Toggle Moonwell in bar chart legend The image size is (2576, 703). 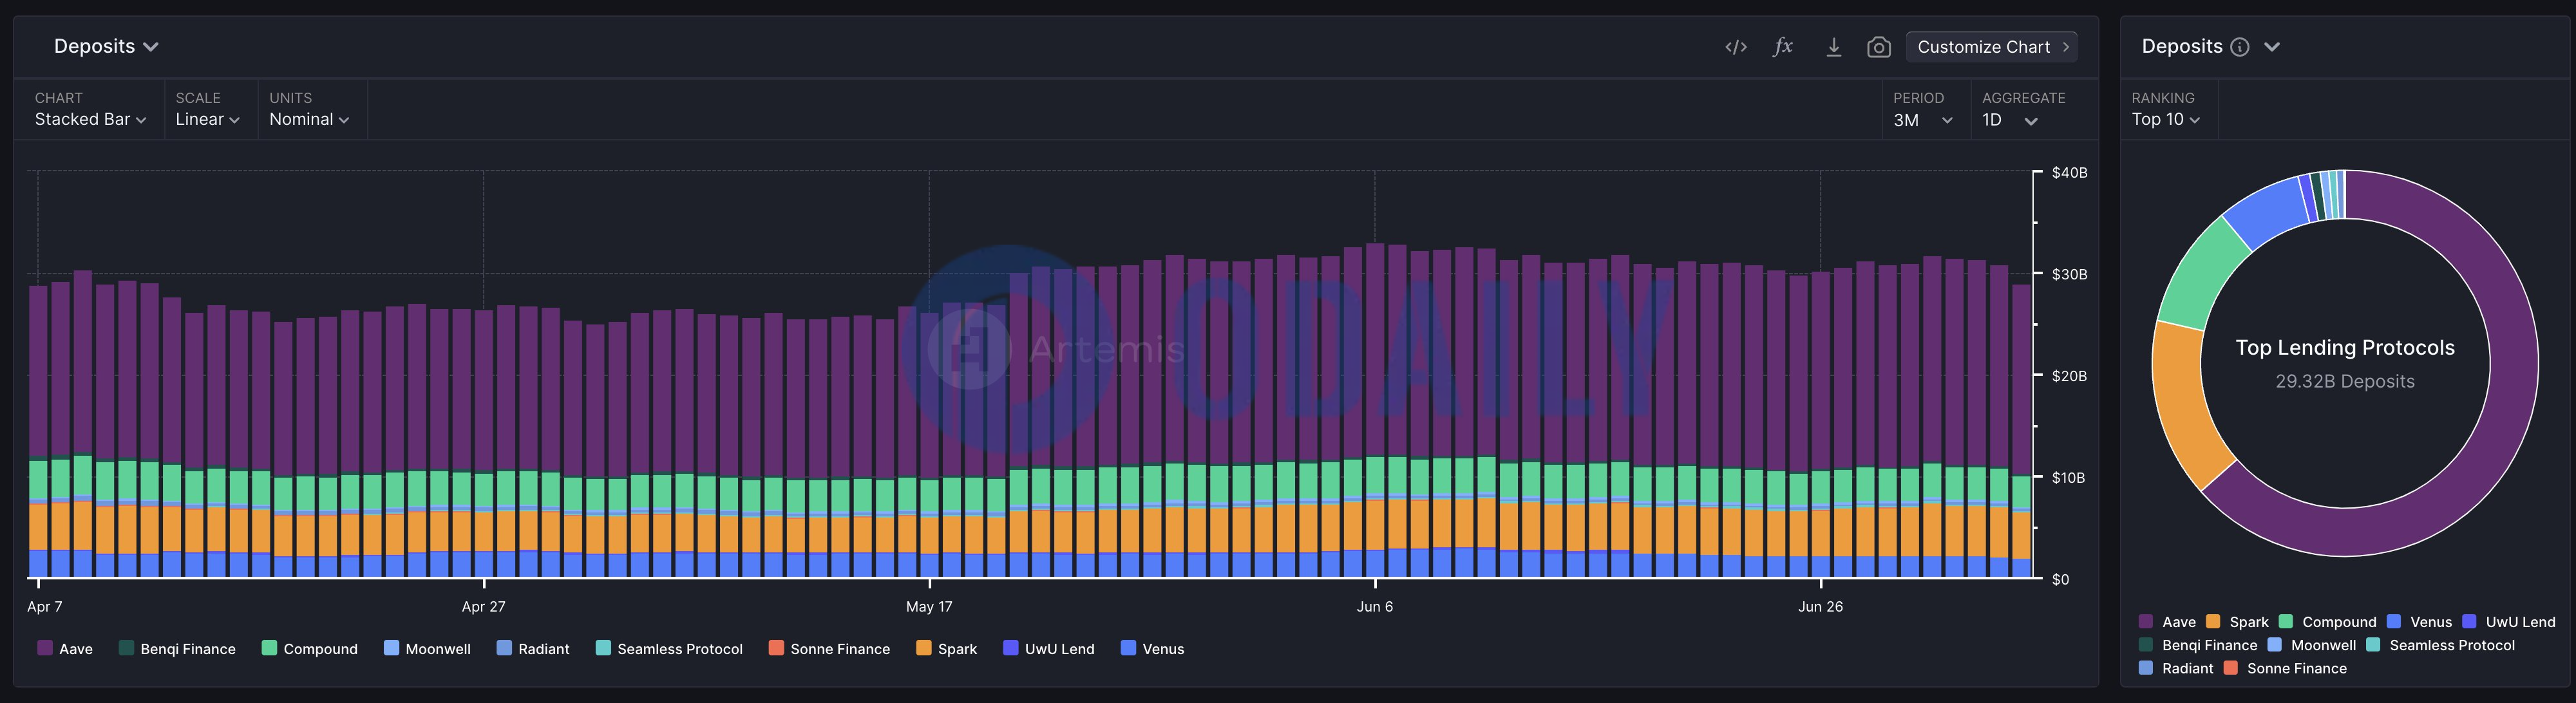click(x=427, y=649)
